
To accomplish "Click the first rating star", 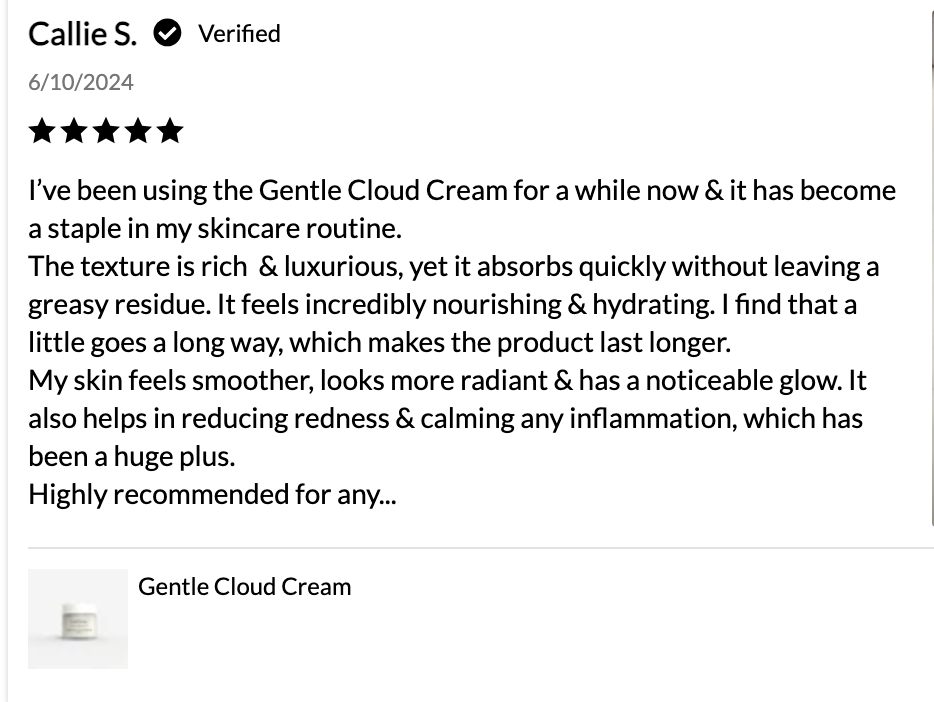I will point(42,131).
